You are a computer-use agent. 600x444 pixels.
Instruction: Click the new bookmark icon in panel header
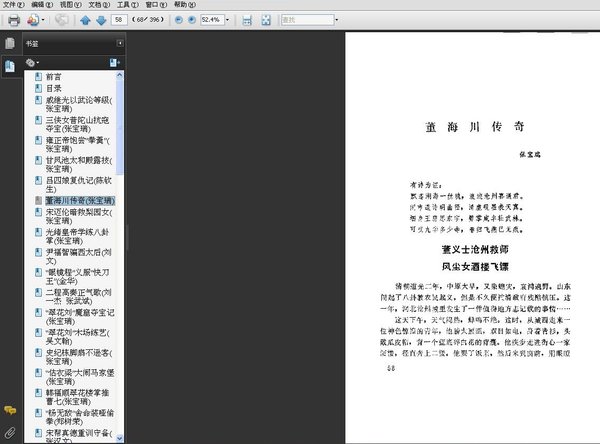click(114, 62)
